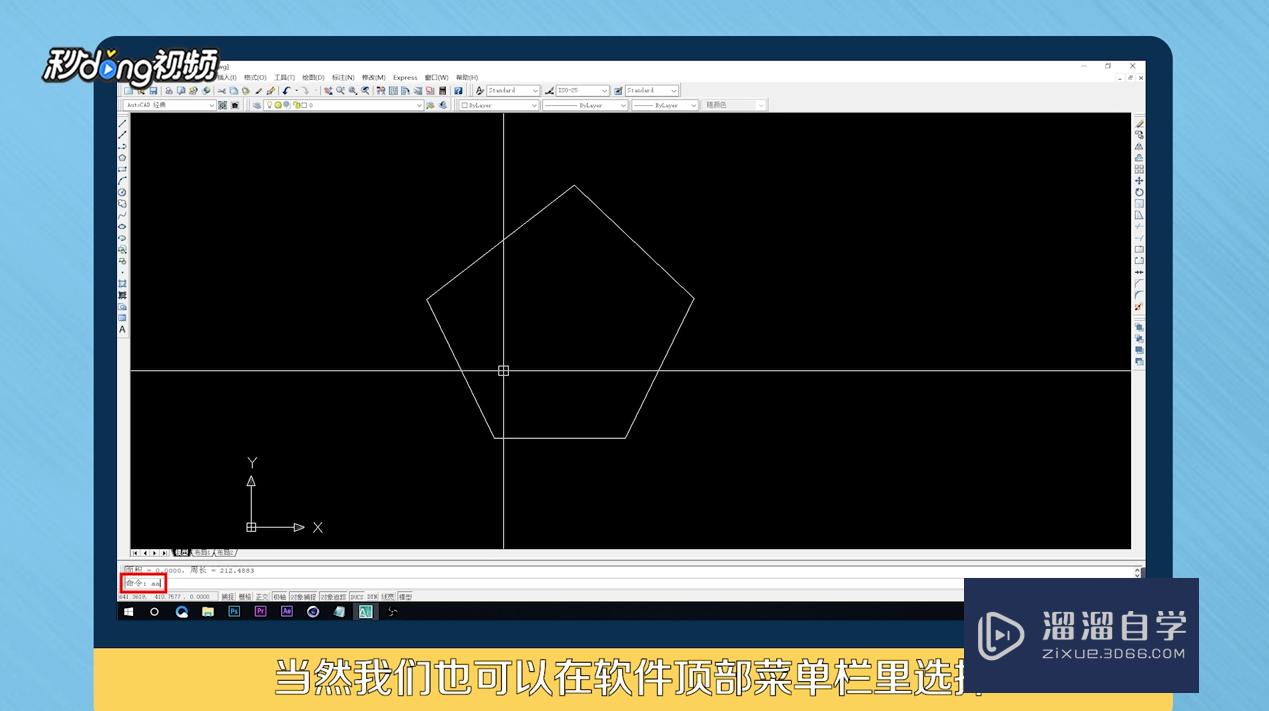Open a saved drawing with the Open icon
Image resolution: width=1269 pixels, height=711 pixels.
coord(140,90)
